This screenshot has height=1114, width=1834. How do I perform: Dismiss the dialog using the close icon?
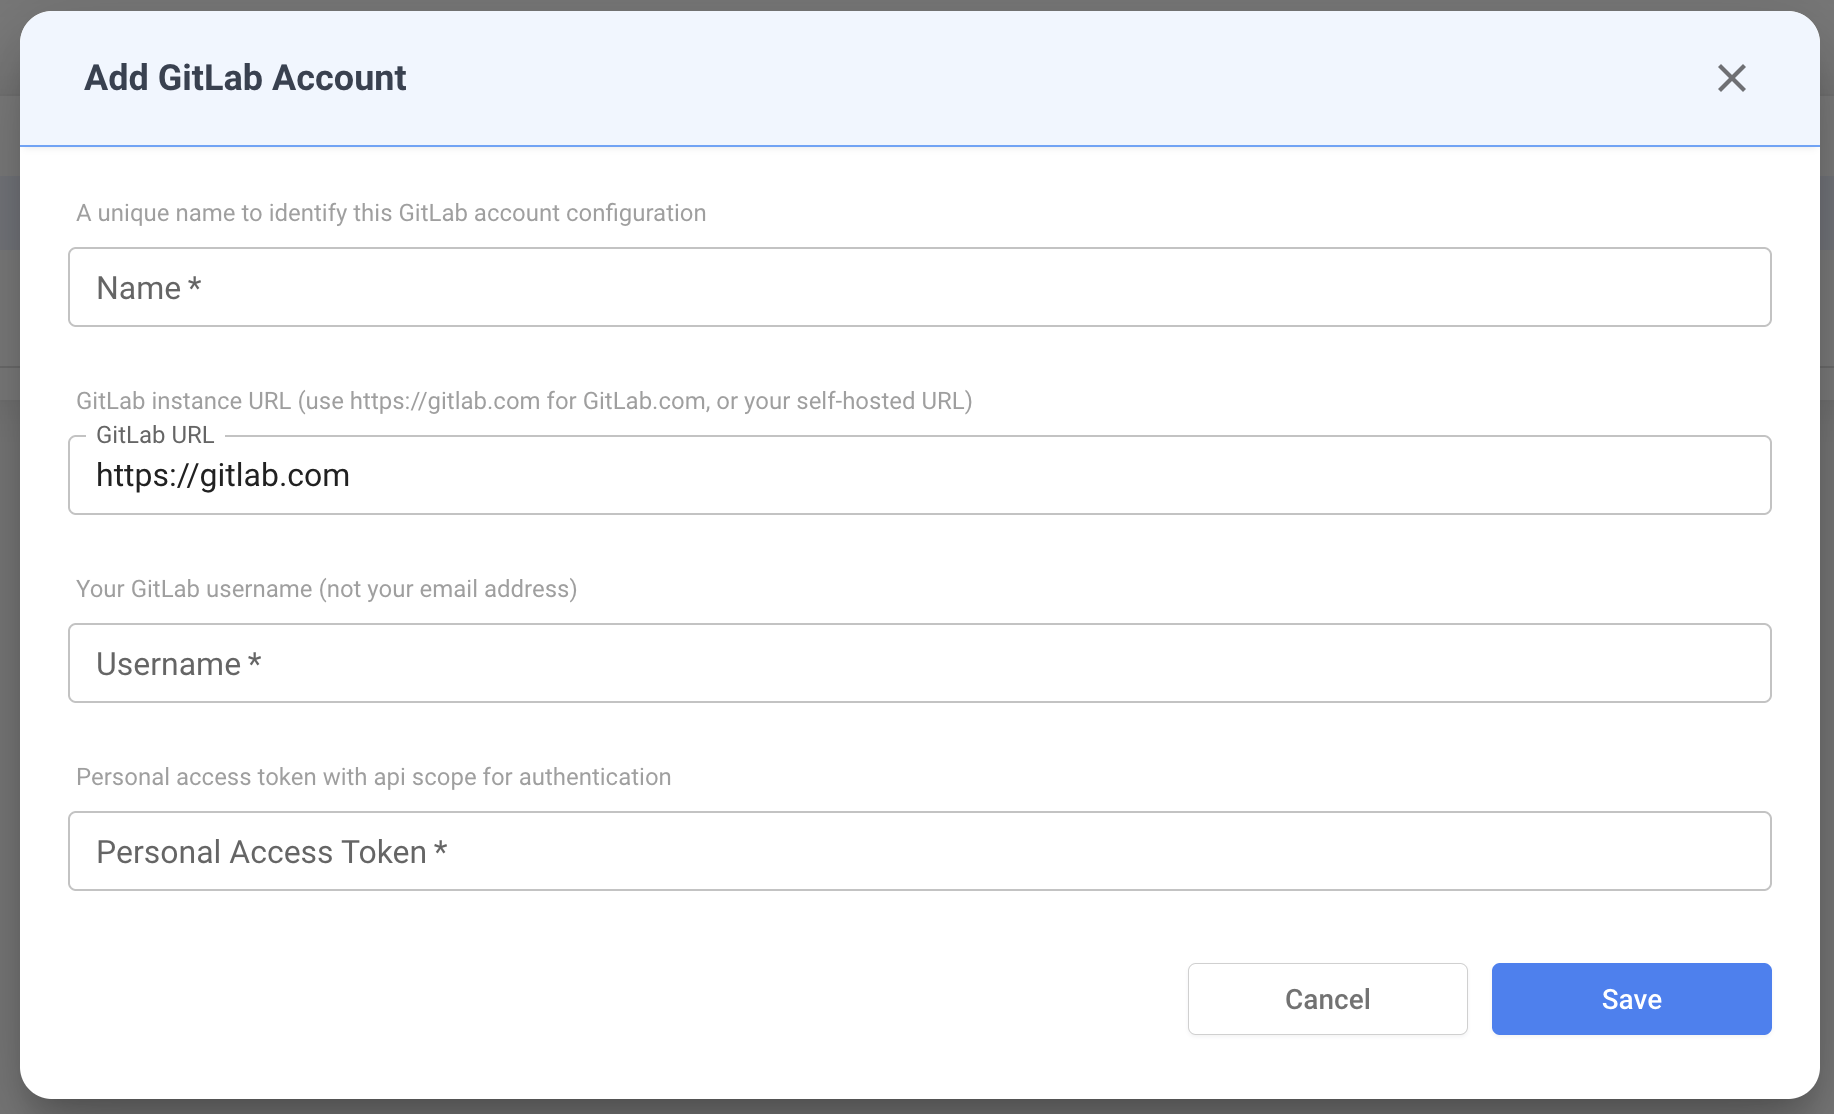click(x=1732, y=78)
